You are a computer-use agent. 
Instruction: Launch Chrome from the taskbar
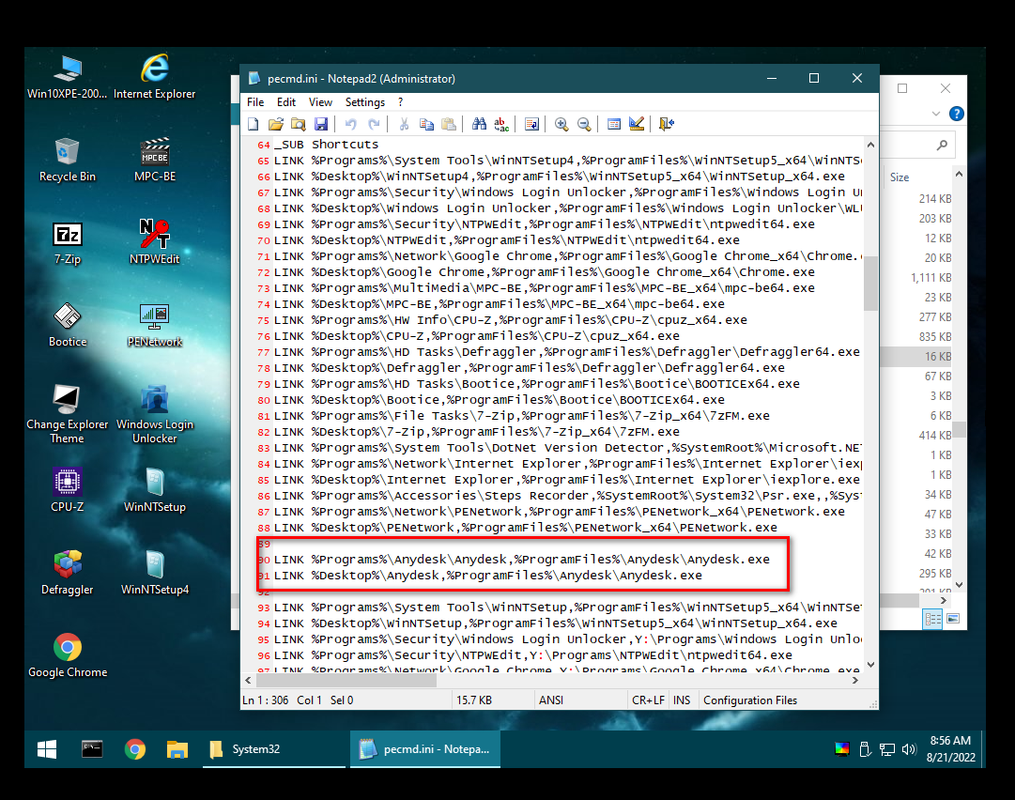(135, 750)
